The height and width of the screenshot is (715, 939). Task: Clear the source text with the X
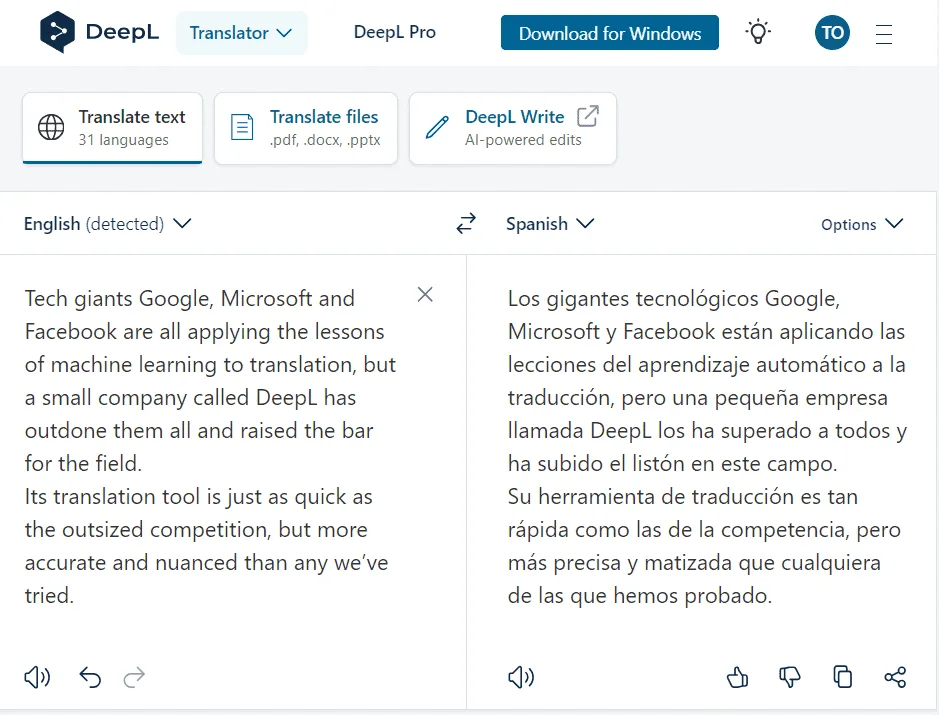click(x=424, y=294)
